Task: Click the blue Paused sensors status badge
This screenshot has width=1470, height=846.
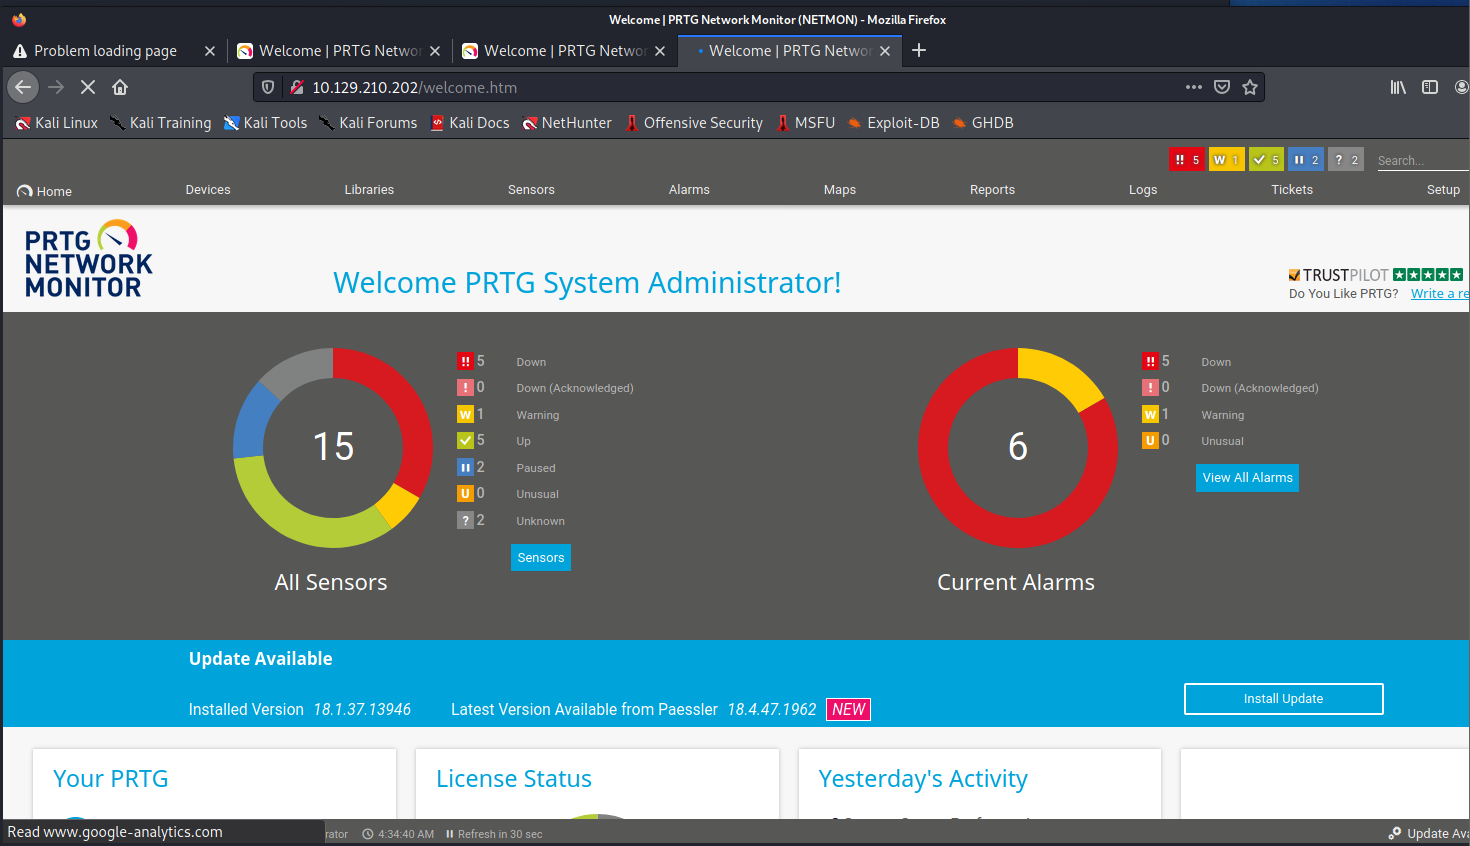Action: [x=1305, y=160]
